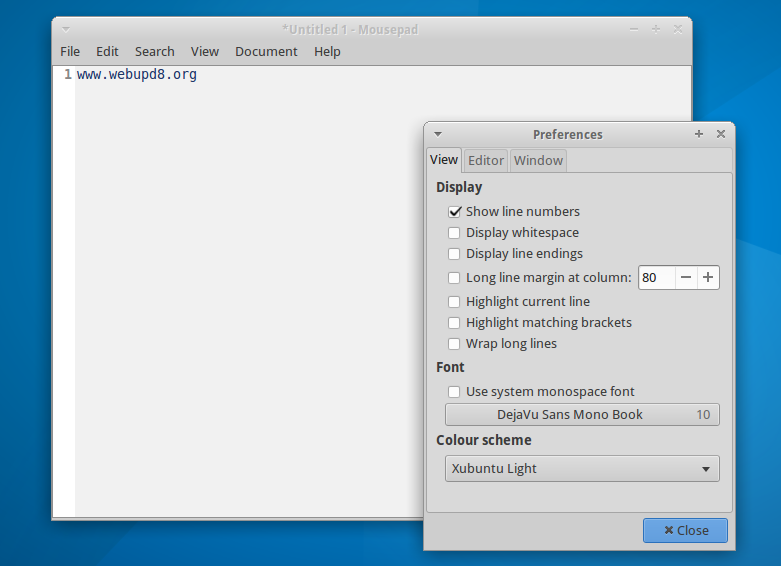The image size is (781, 566).
Task: Decrease margin column with minus button
Action: (686, 278)
